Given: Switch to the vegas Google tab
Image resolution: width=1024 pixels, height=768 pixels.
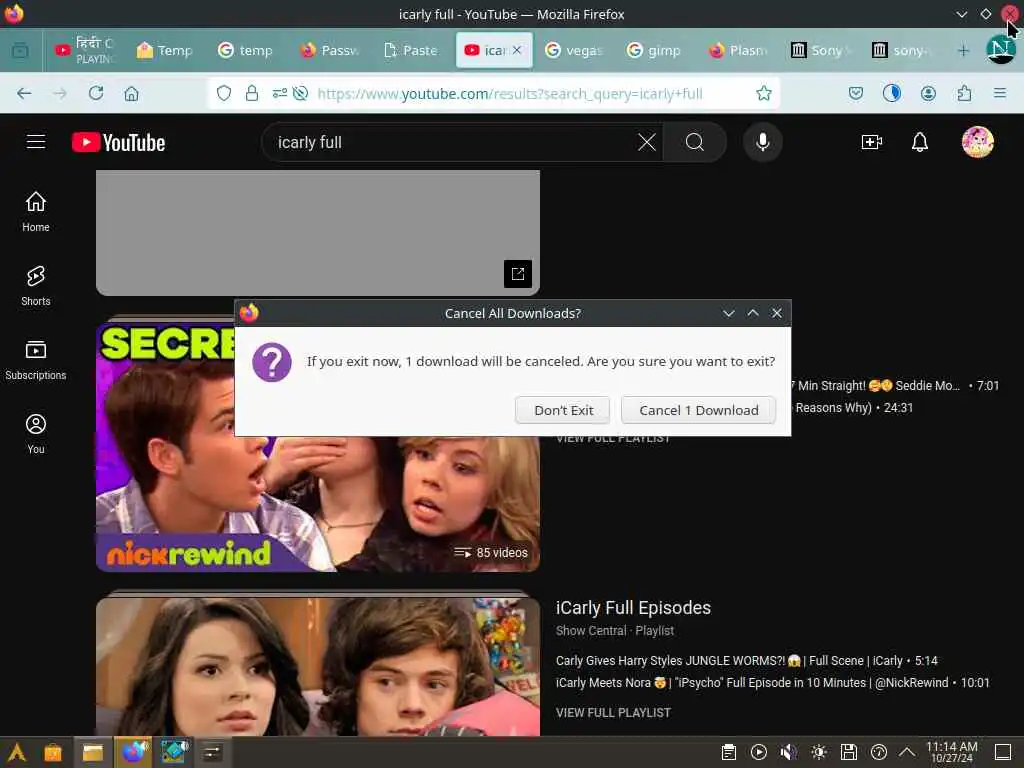Looking at the screenshot, I should click(x=575, y=50).
